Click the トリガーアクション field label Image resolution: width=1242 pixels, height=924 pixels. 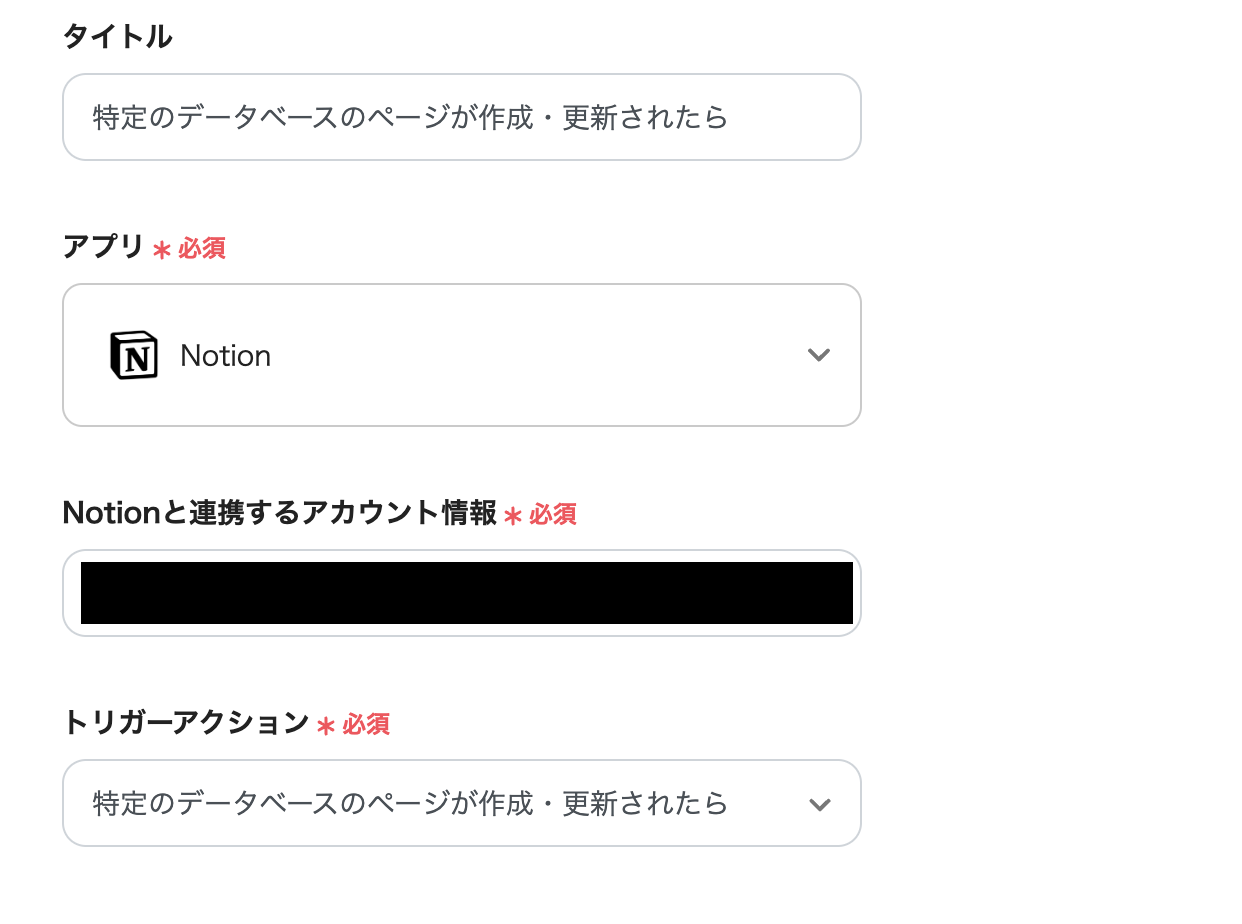click(x=185, y=723)
